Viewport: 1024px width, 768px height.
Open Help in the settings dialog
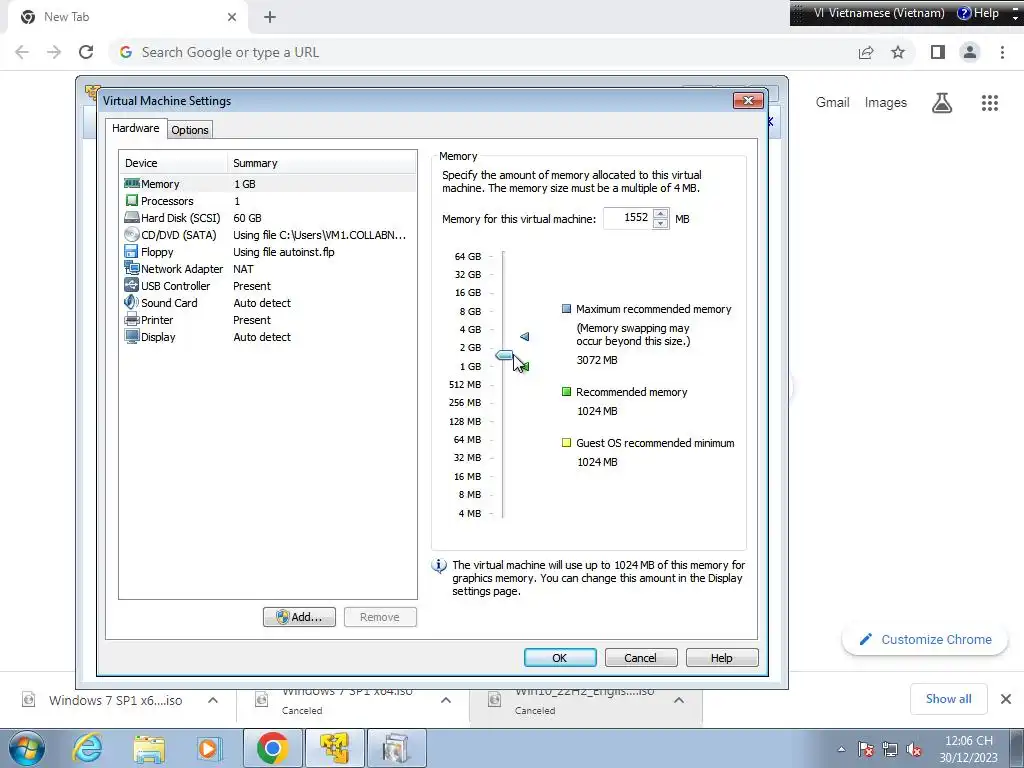[722, 658]
